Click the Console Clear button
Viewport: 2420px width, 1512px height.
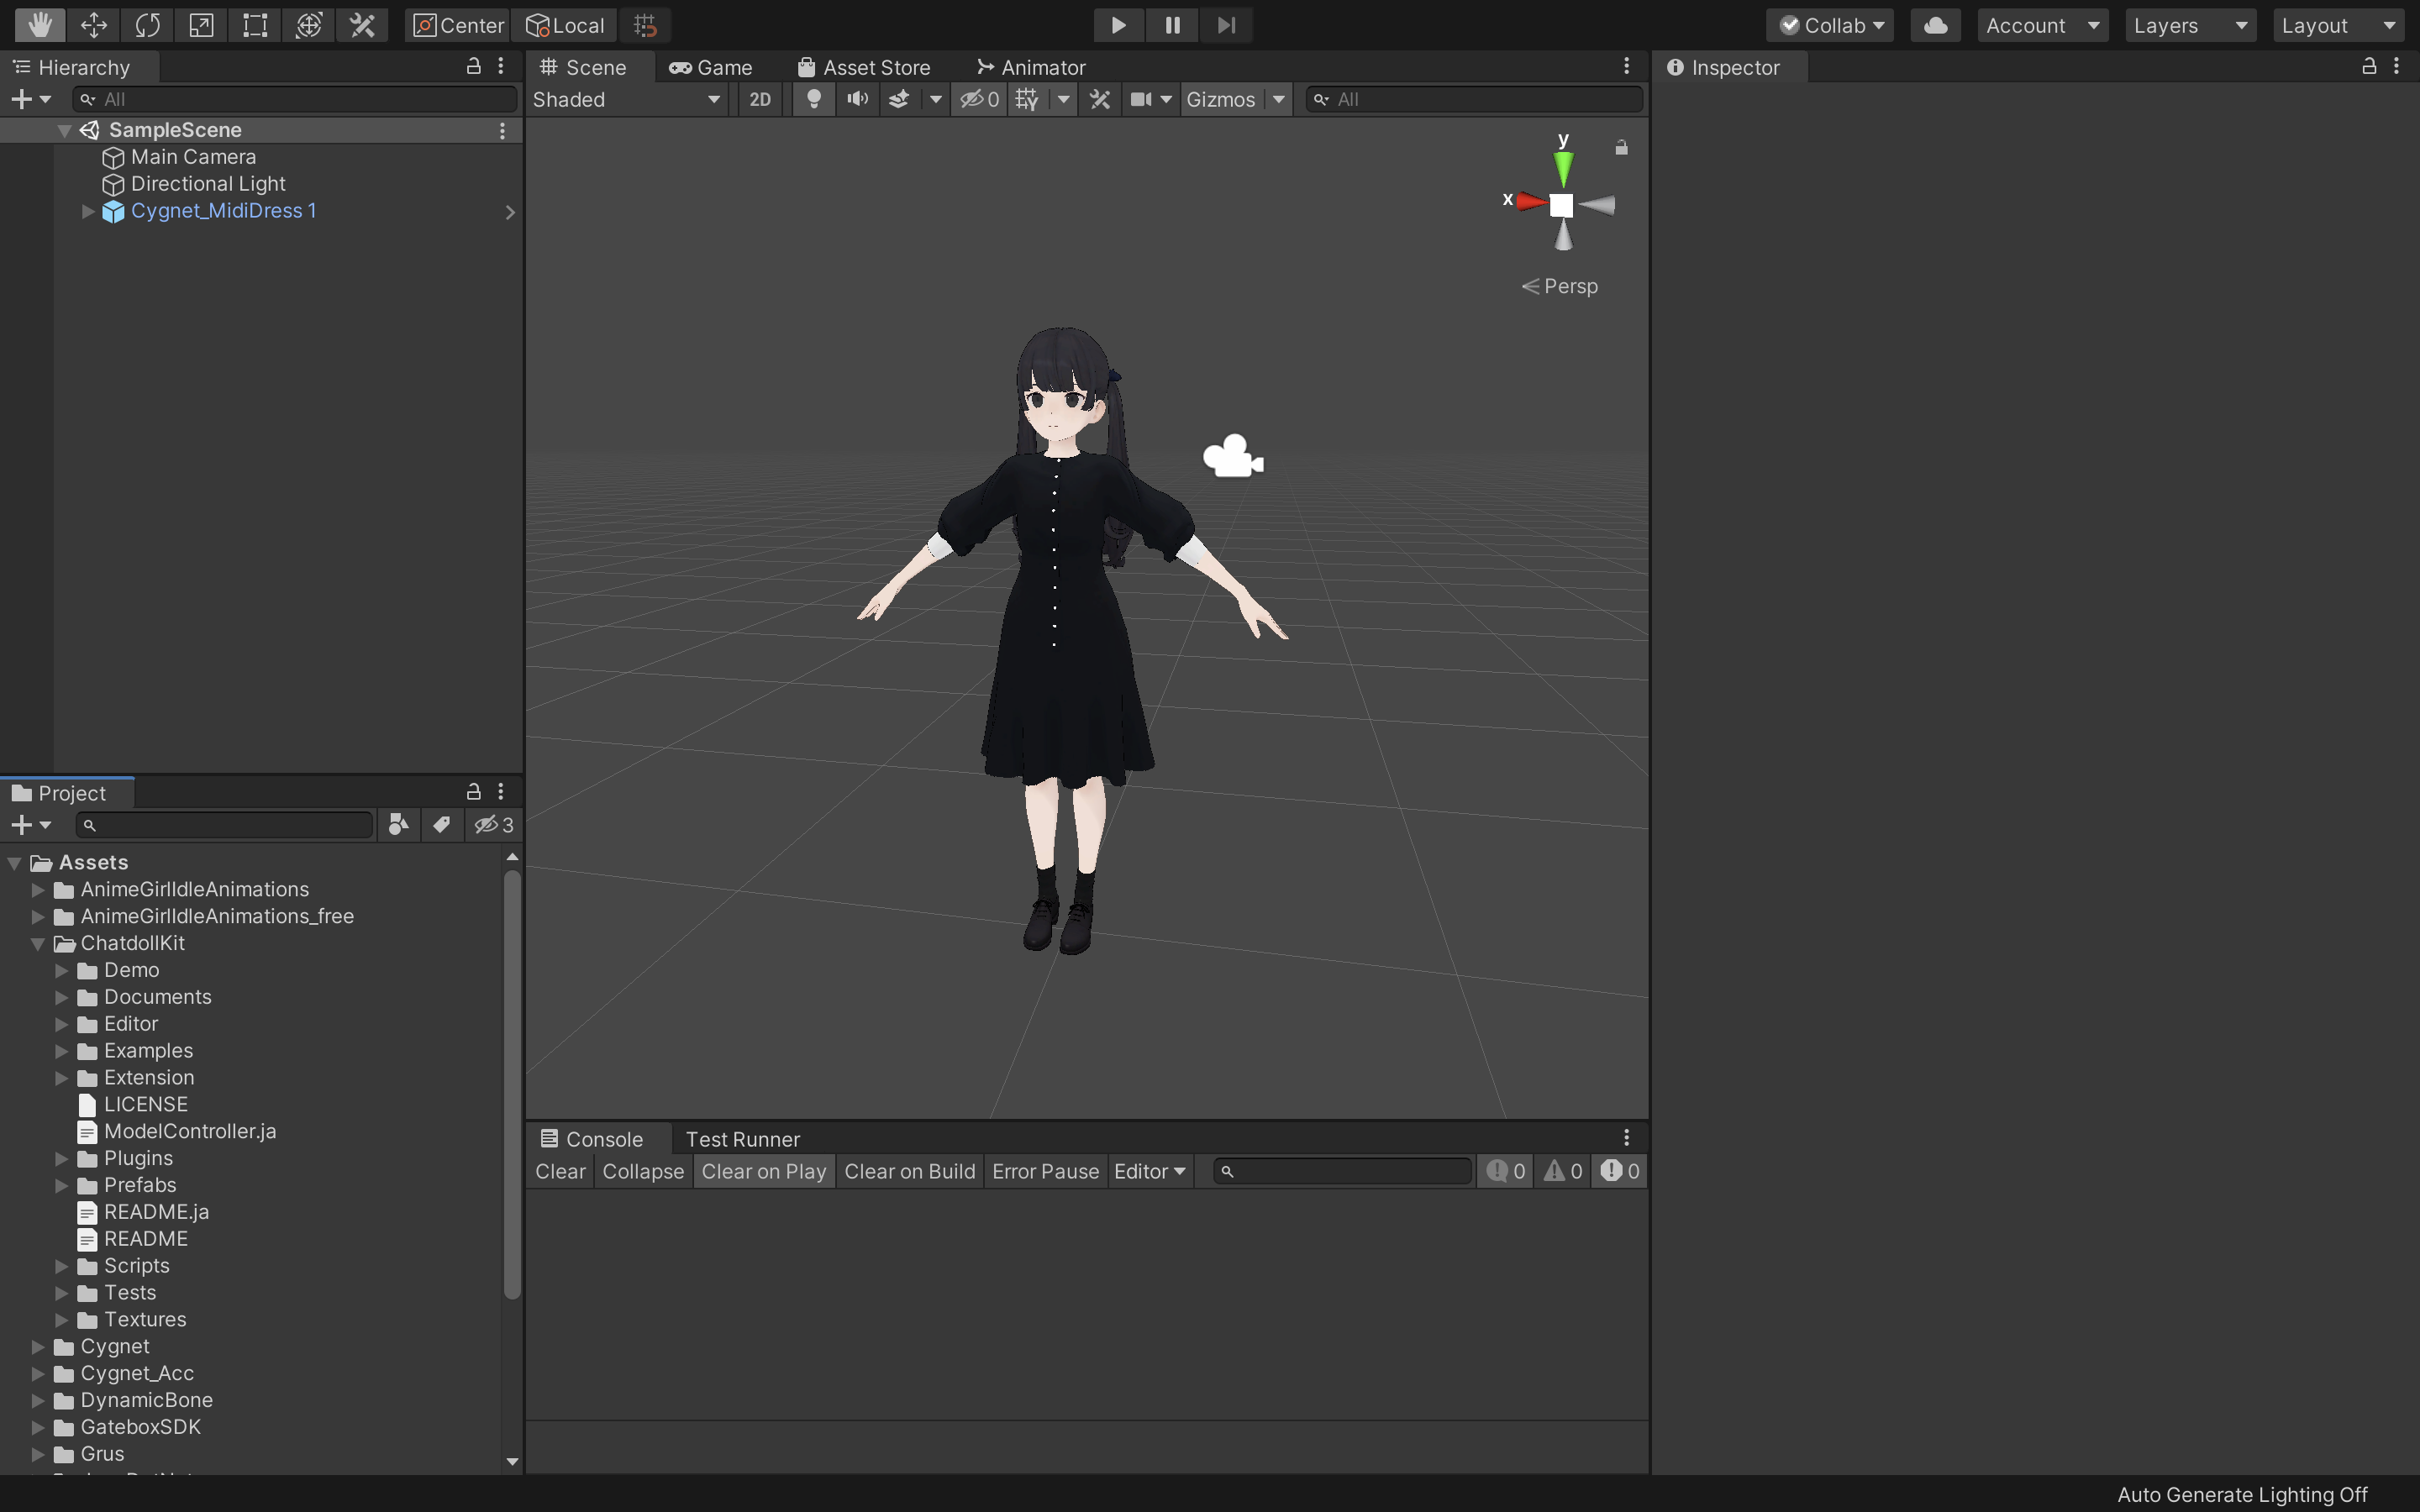click(x=560, y=1171)
